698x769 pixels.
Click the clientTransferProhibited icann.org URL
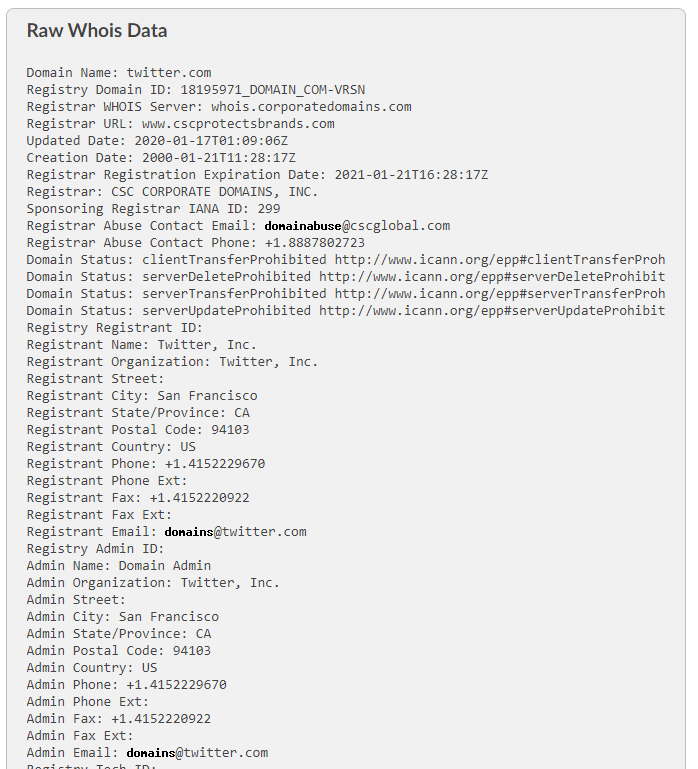(500, 259)
